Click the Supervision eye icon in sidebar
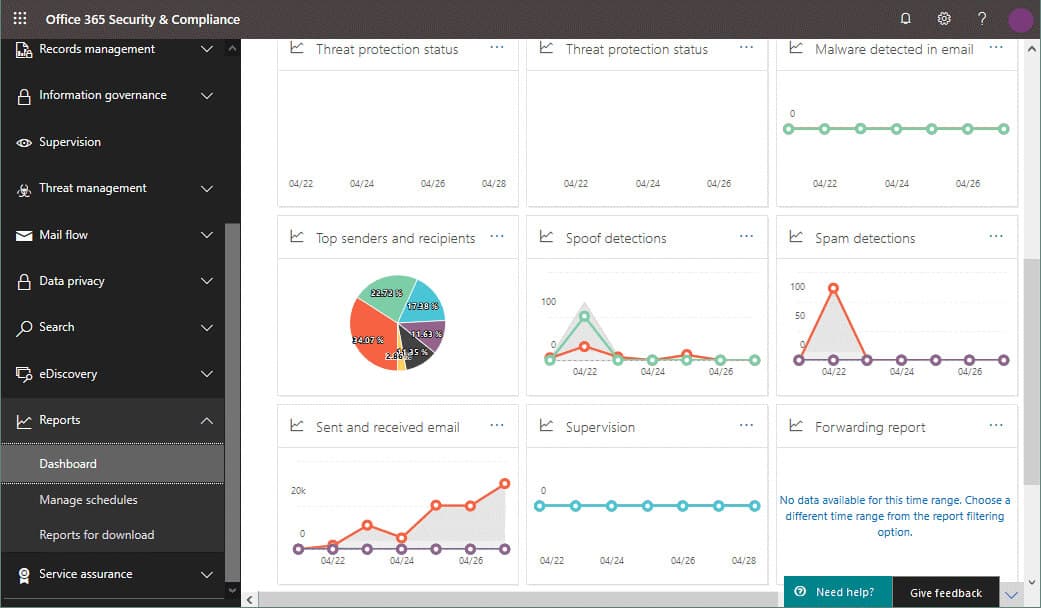Screen dimensions: 1041x608 coord(25,142)
